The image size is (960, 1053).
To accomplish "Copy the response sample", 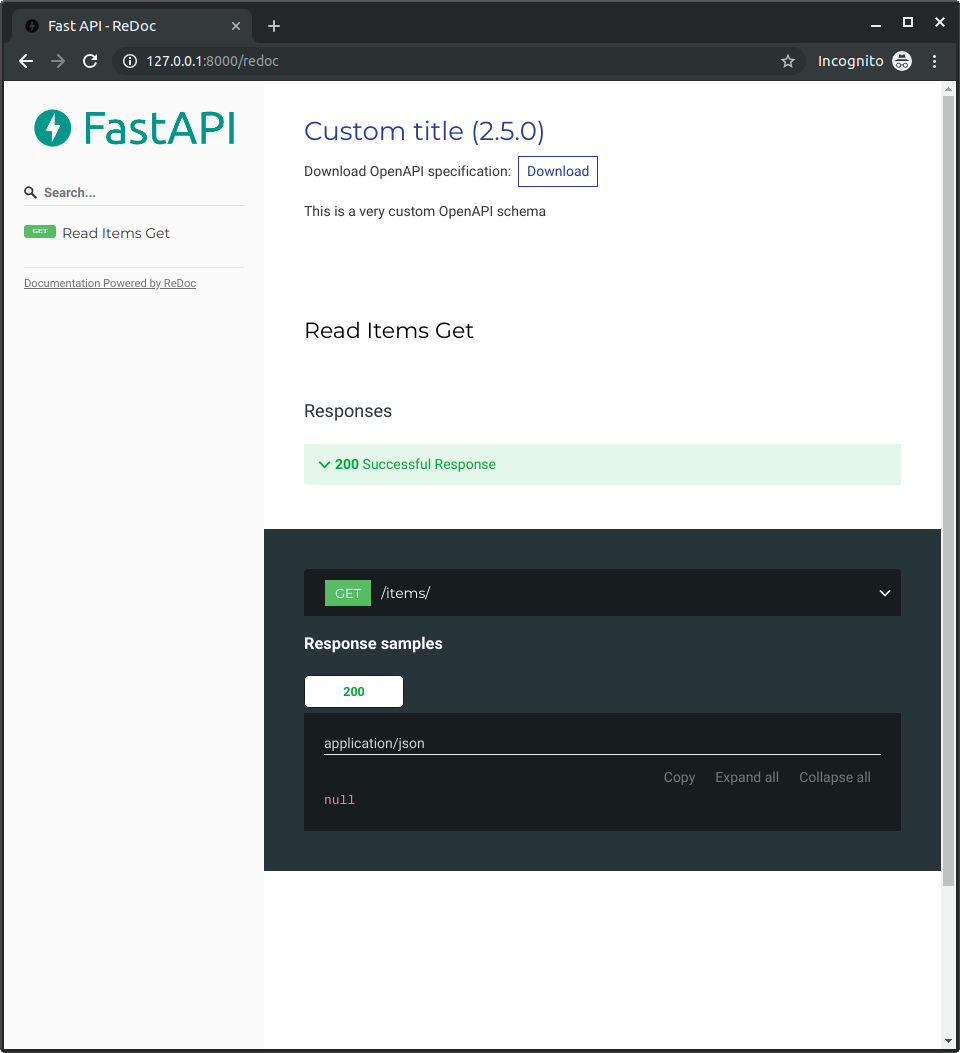I will pyautogui.click(x=679, y=777).
